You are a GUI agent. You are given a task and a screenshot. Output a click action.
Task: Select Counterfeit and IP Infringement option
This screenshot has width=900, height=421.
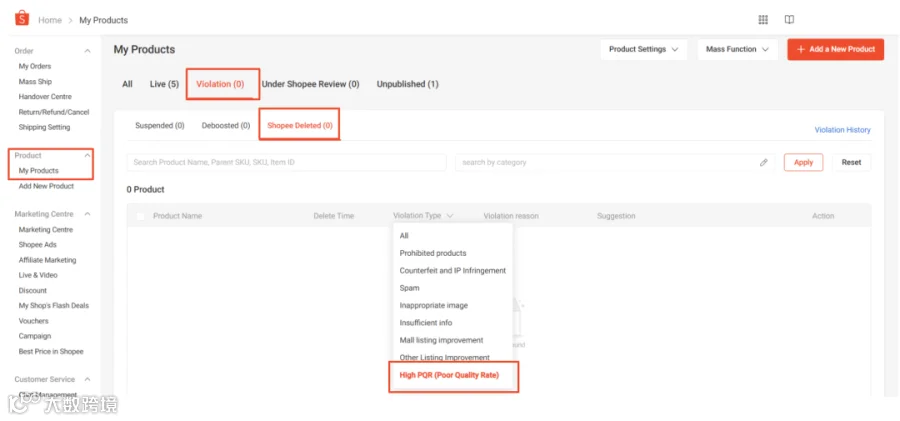[452, 271]
